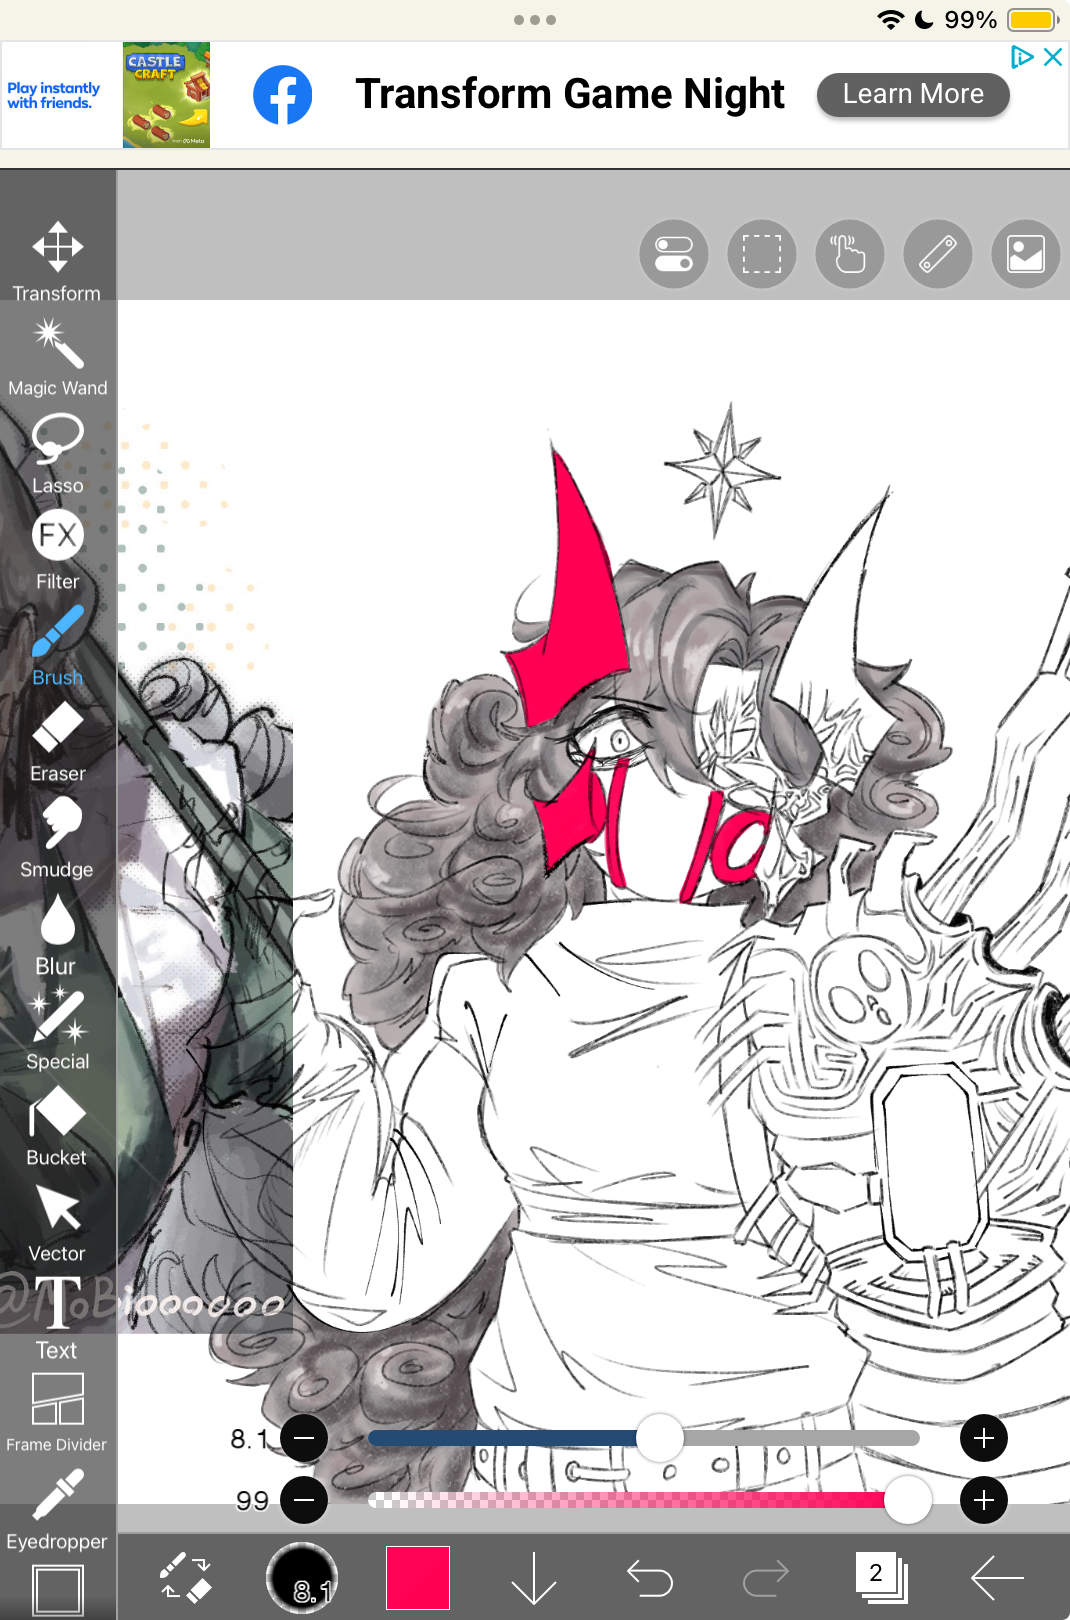1070x1620 pixels.
Task: Select the Magic Wand tool
Action: [57, 356]
